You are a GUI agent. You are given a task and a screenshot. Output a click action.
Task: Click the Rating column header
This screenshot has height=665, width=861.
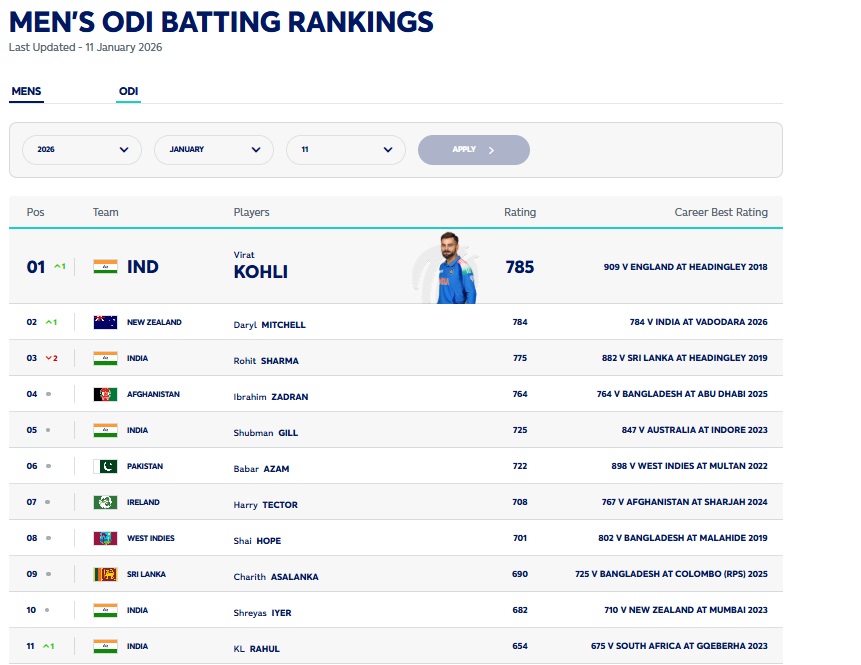pyautogui.click(x=519, y=212)
